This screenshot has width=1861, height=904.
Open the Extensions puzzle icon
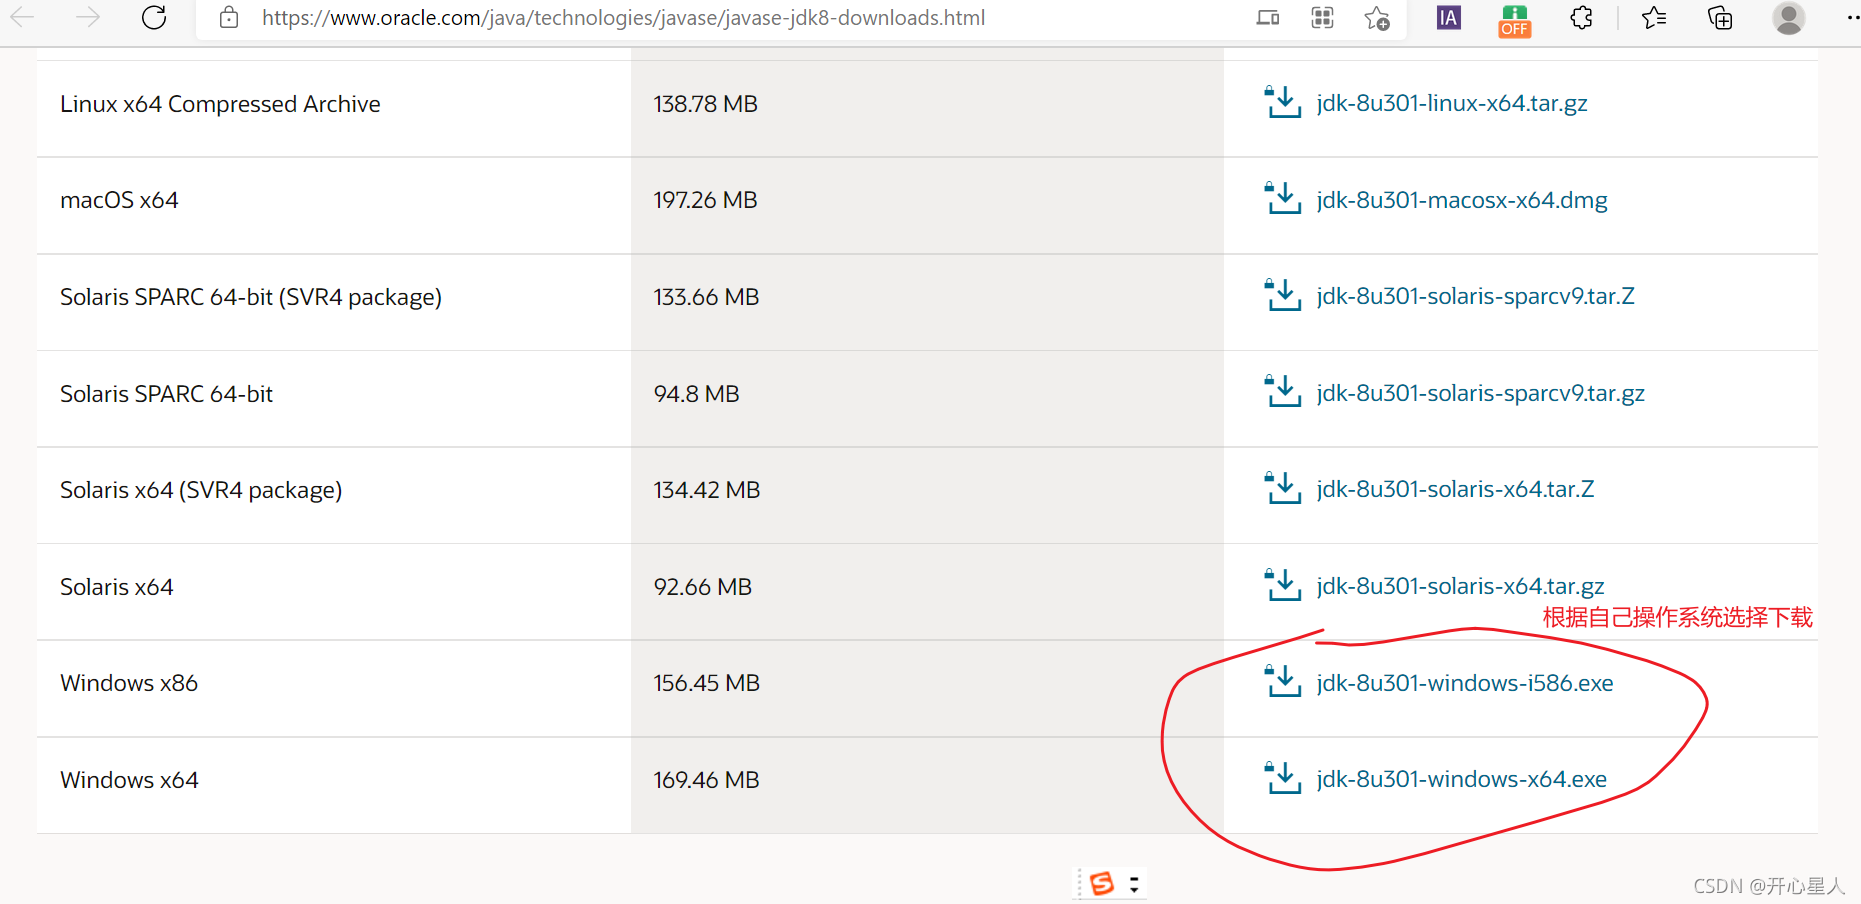1581,17
